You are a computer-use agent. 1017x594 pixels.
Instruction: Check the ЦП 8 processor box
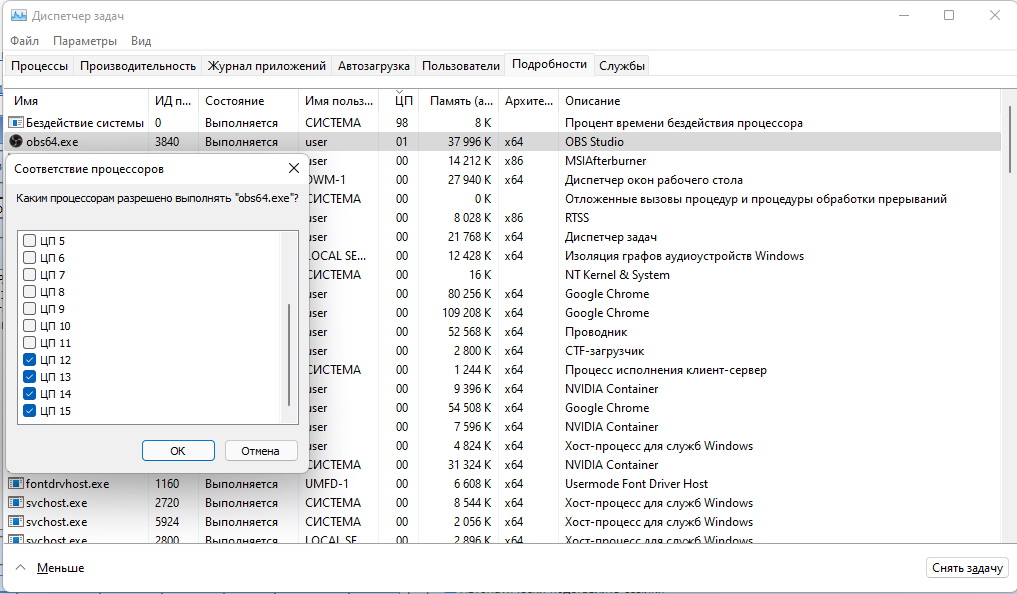pos(29,292)
